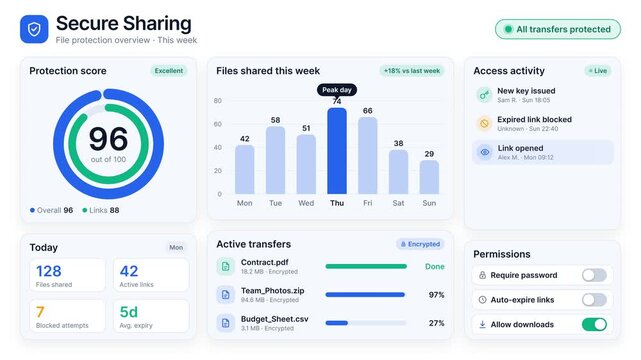Open the 5d Avg. expiry tile
641x360 pixels.
coord(151,316)
